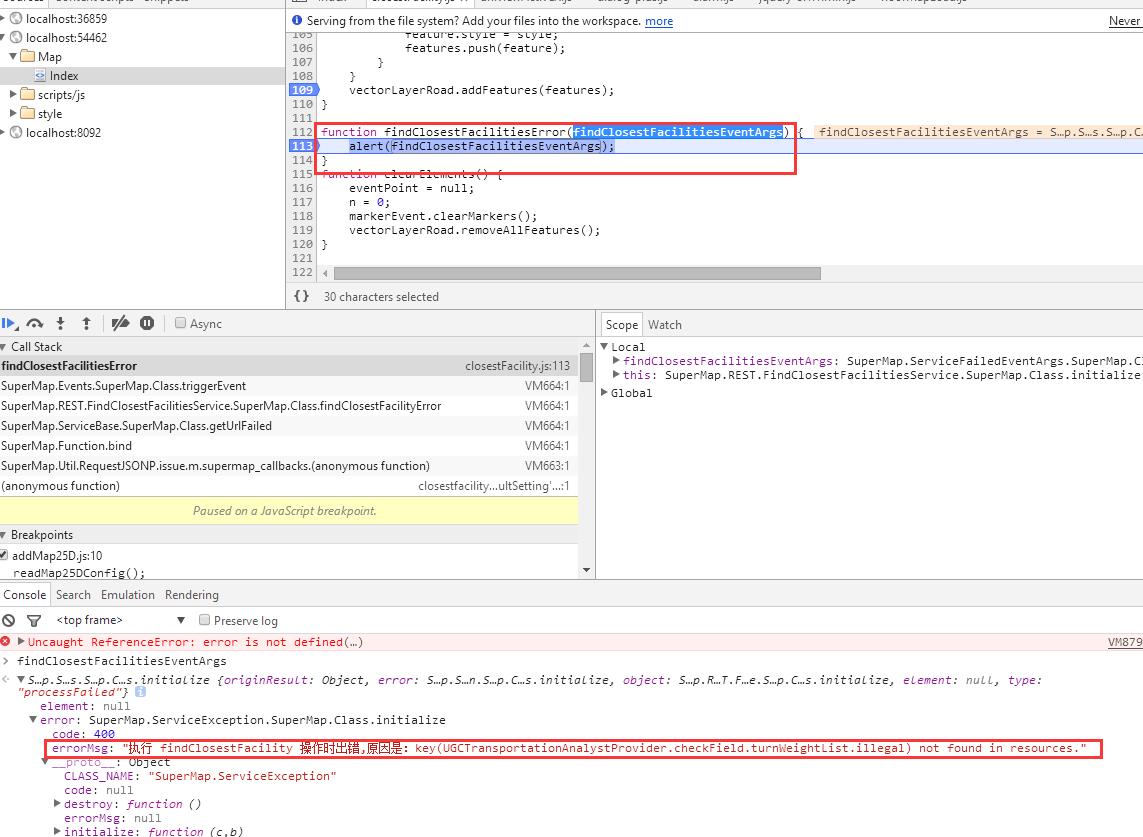1143x837 pixels.
Task: Switch to the Scope tab
Action: click(622, 324)
